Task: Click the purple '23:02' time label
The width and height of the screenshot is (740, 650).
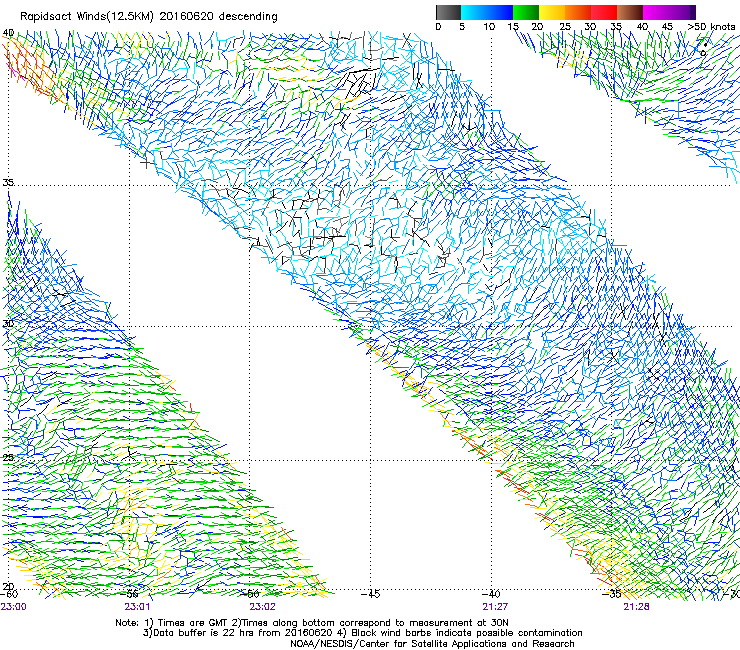Action: (x=262, y=607)
